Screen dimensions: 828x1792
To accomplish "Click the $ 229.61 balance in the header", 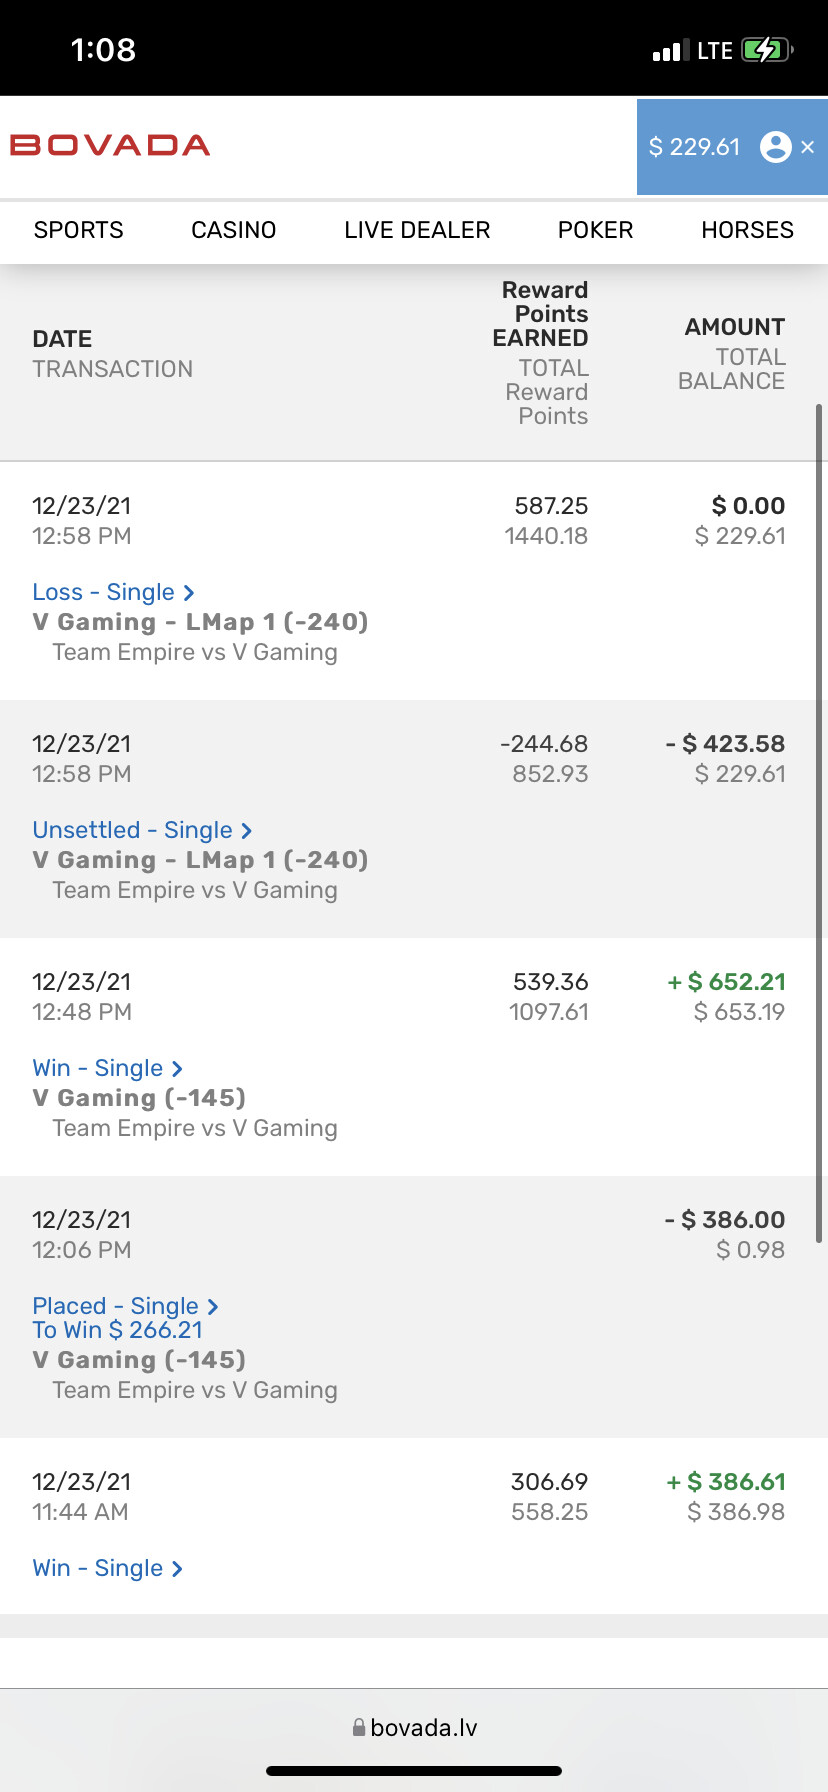I will pyautogui.click(x=694, y=147).
